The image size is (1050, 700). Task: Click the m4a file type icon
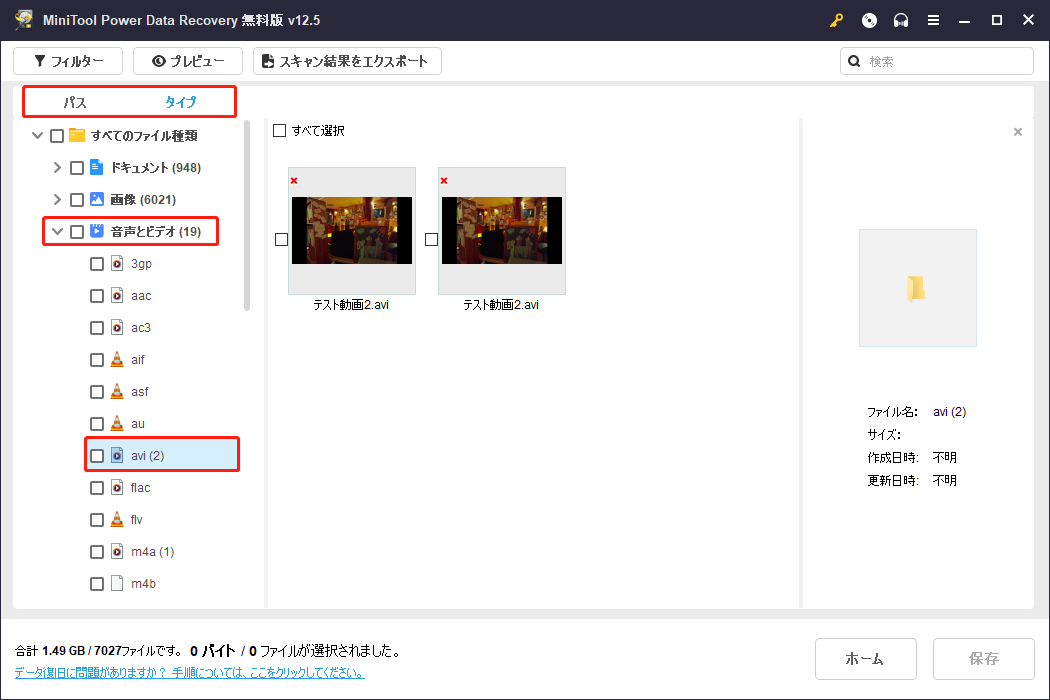pos(117,551)
